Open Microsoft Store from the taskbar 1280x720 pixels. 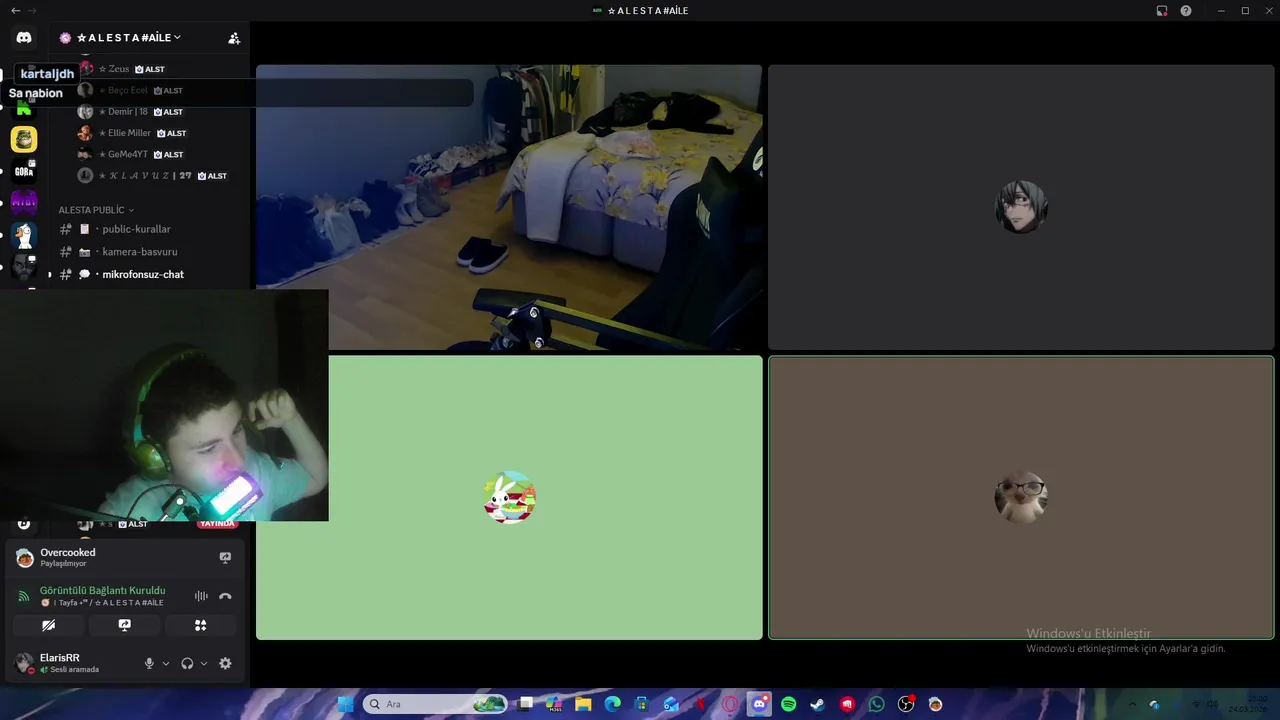(x=642, y=704)
